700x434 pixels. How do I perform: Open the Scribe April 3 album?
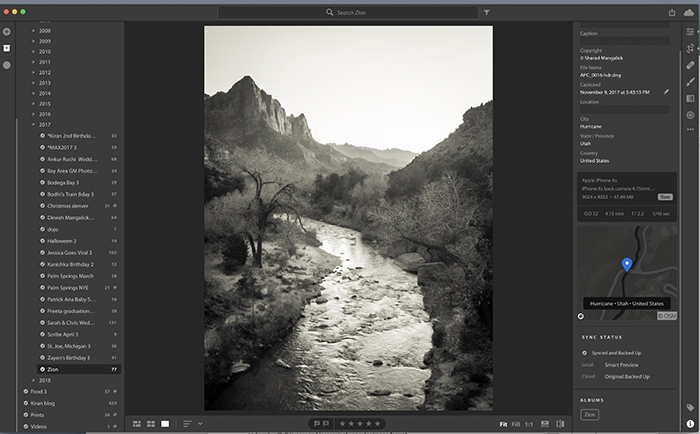point(79,334)
